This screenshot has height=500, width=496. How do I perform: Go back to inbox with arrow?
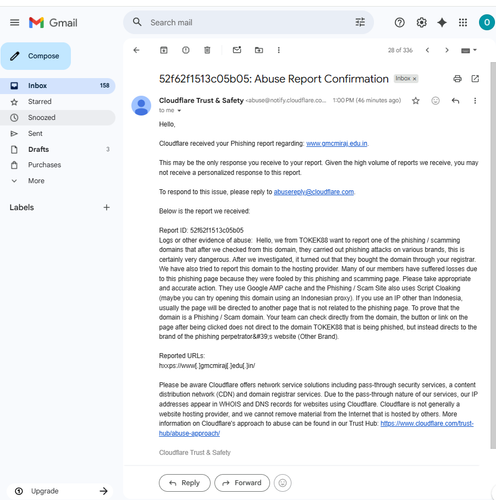click(136, 50)
